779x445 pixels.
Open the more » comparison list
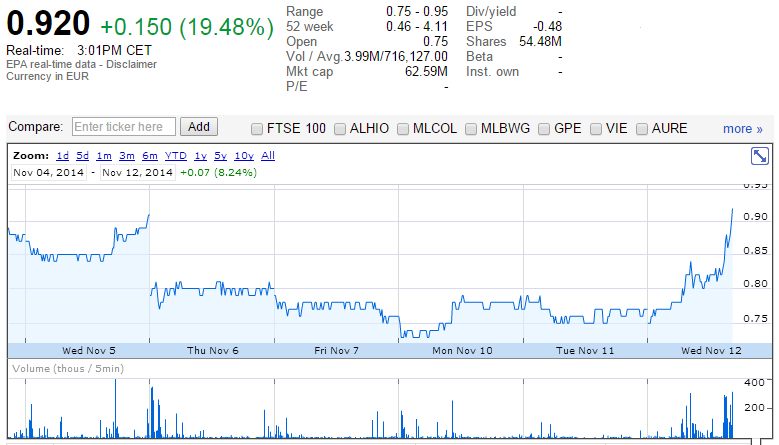click(742, 129)
